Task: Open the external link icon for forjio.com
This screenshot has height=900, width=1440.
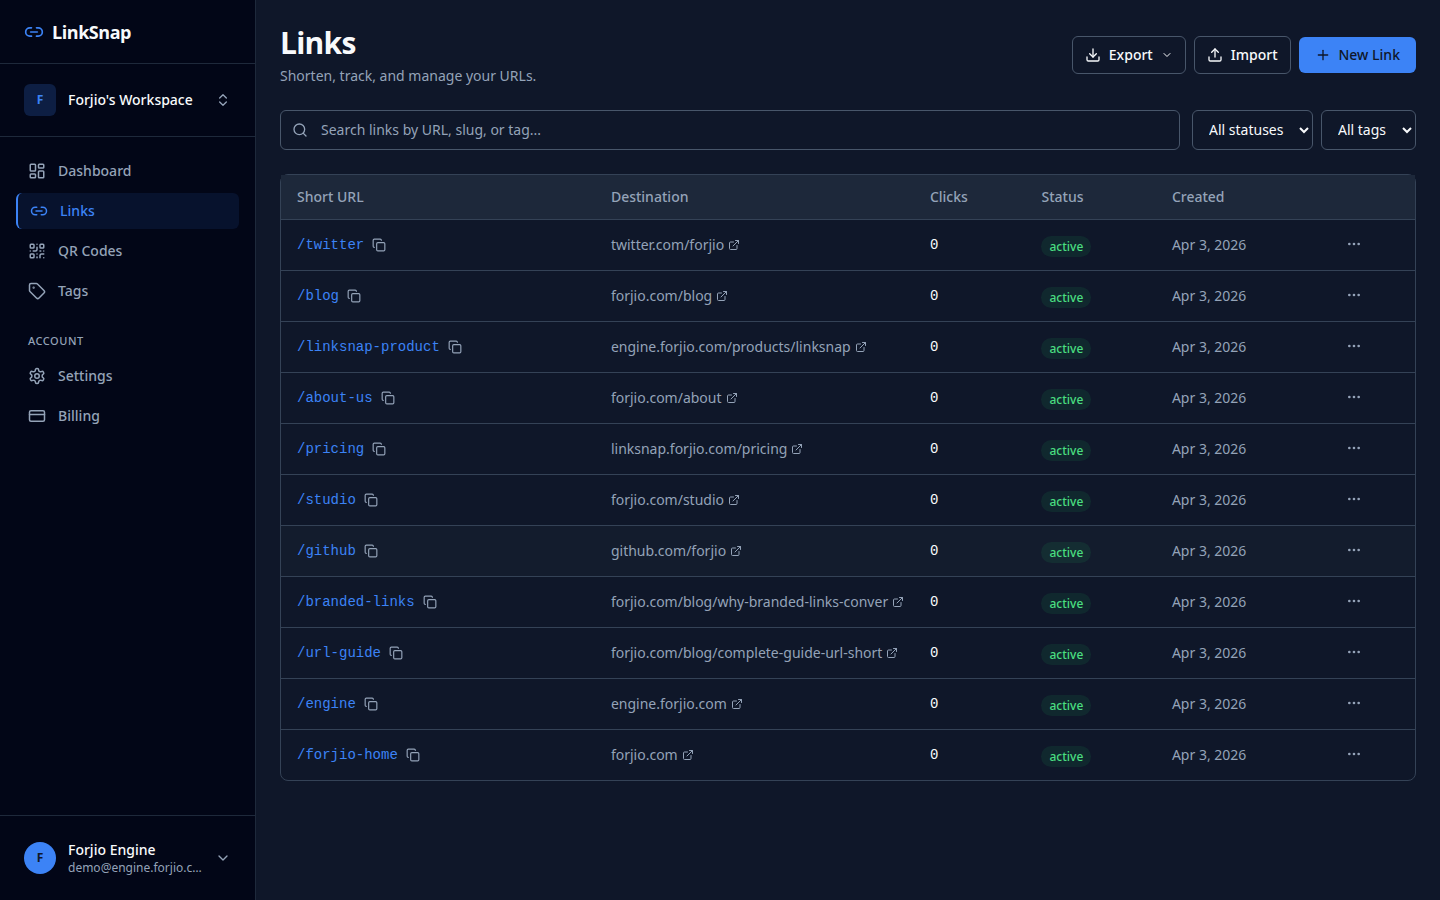Action: click(689, 754)
